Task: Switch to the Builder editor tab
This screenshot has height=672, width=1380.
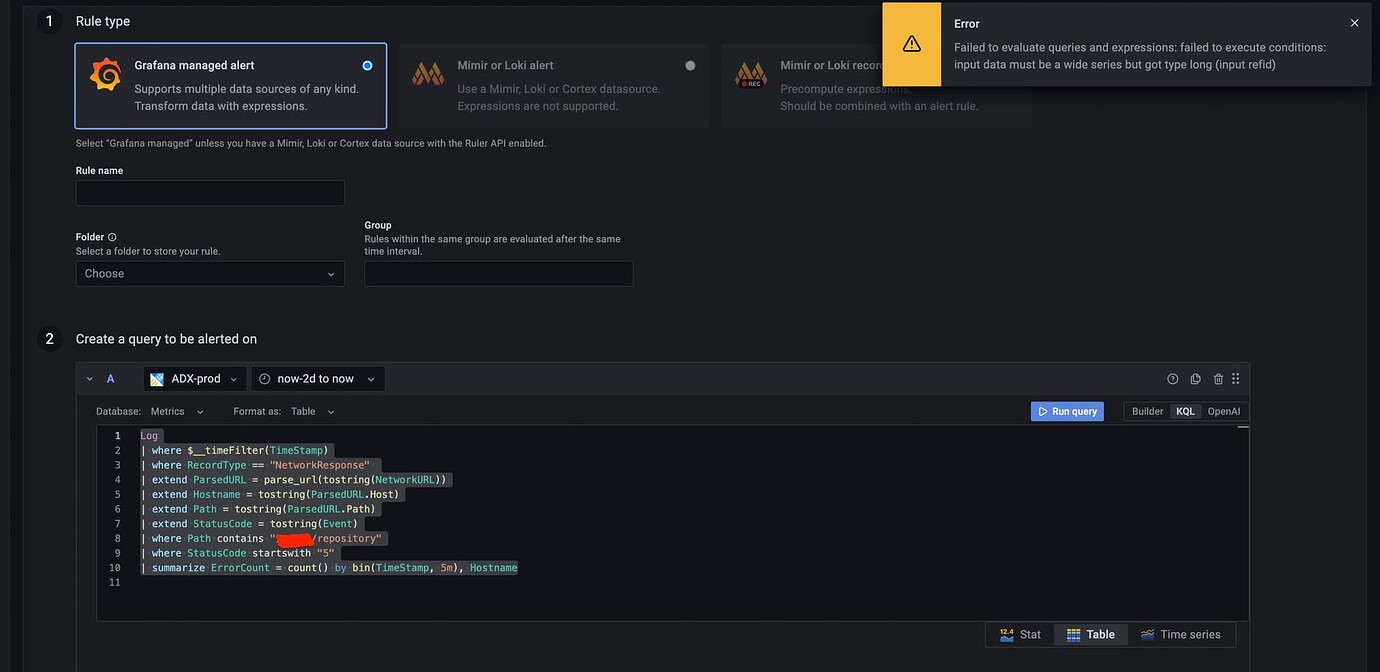Action: [1146, 411]
